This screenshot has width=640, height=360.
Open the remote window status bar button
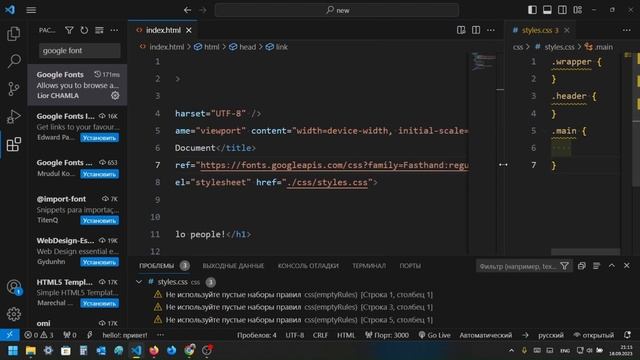click(9, 335)
